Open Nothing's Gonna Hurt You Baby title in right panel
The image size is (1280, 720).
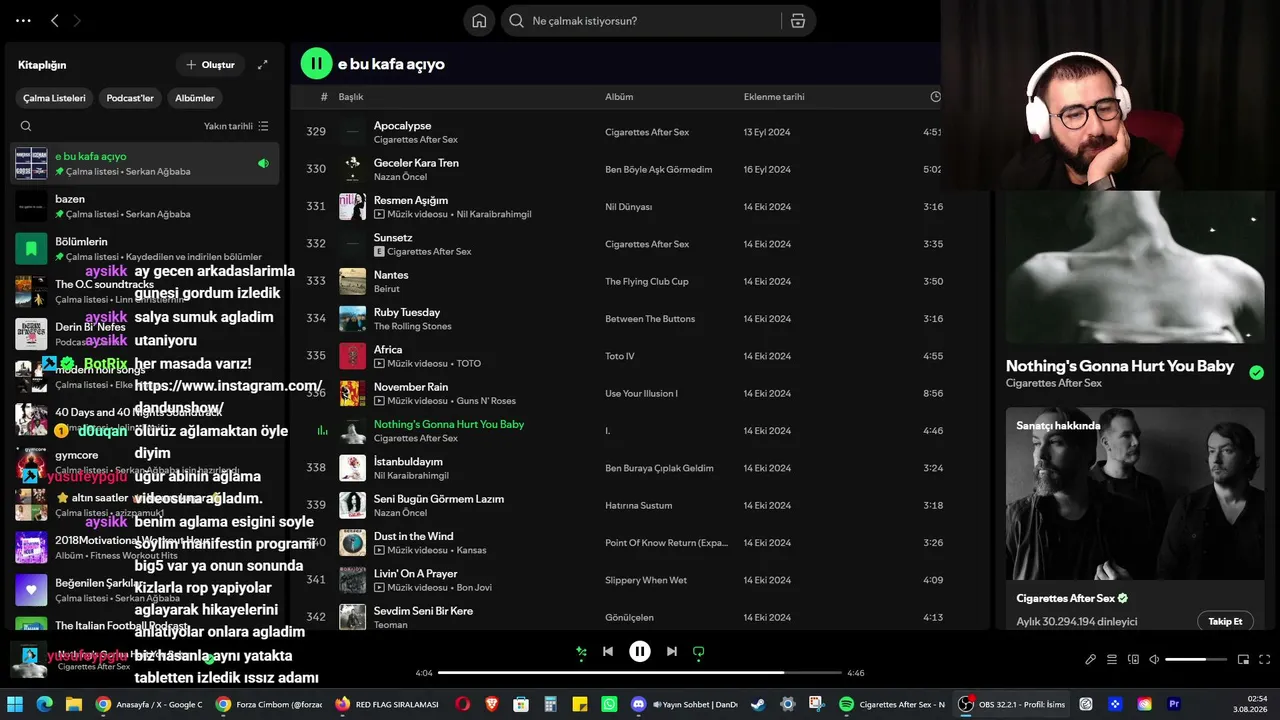pos(1120,366)
